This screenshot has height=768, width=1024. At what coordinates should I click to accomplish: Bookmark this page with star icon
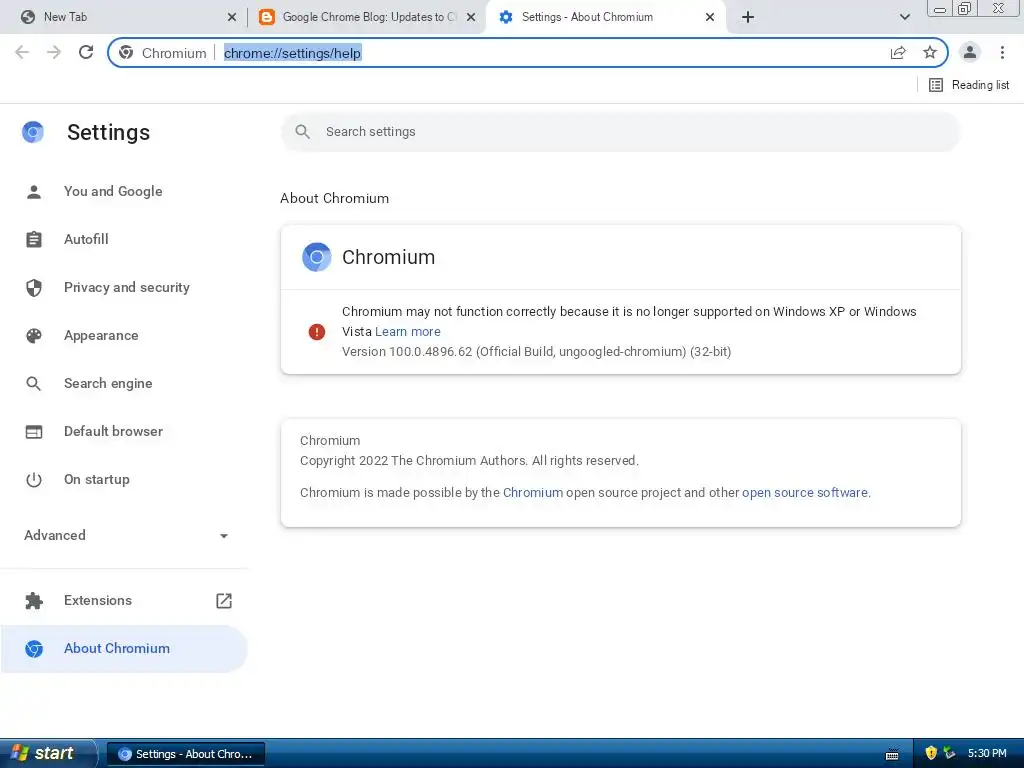point(930,52)
